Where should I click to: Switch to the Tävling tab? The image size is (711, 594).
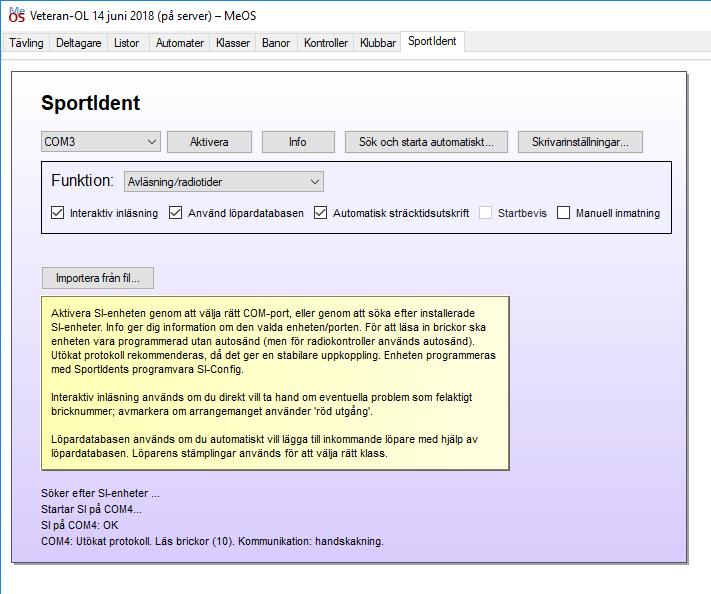[26, 43]
